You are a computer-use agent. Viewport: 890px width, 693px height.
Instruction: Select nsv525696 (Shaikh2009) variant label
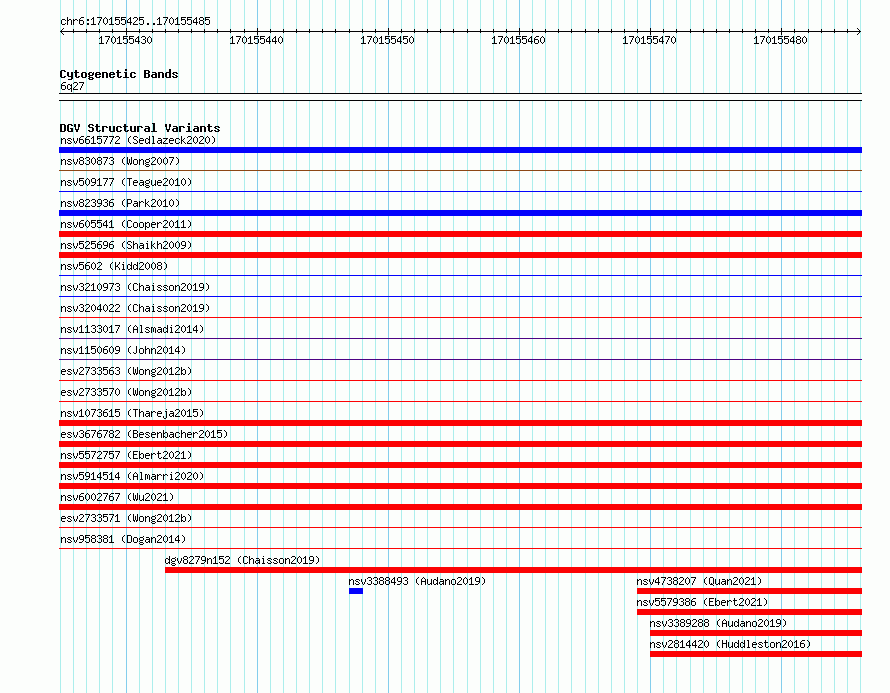(x=126, y=245)
